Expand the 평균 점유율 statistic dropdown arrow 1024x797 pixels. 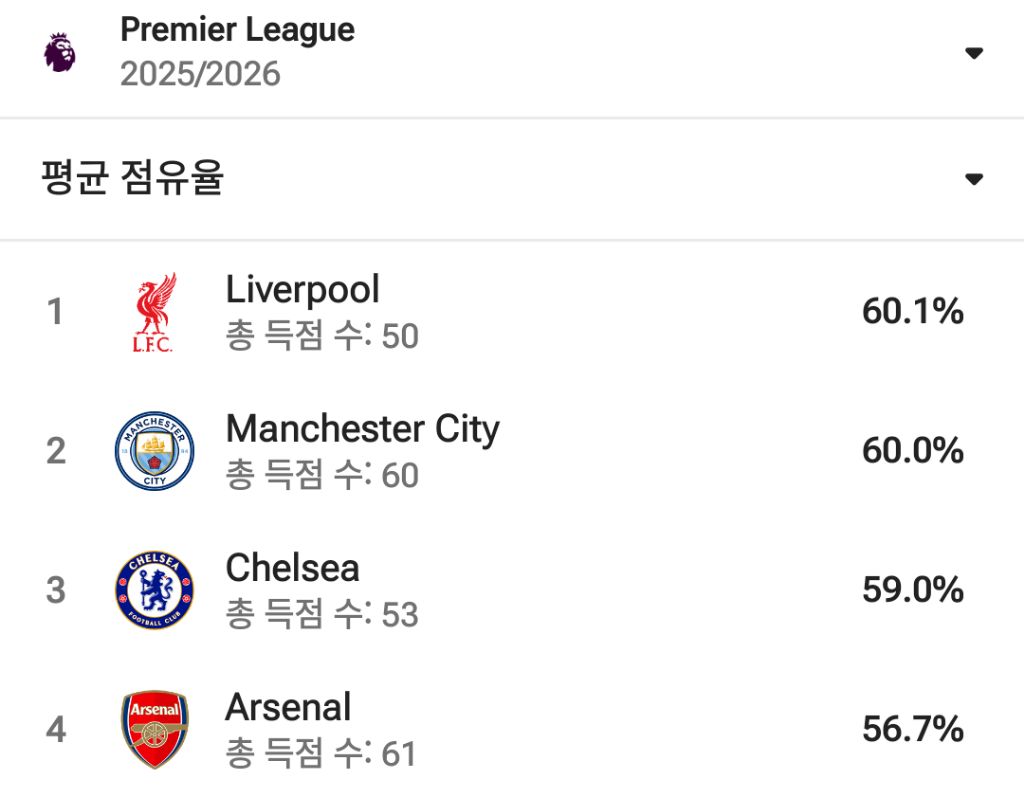point(974,180)
